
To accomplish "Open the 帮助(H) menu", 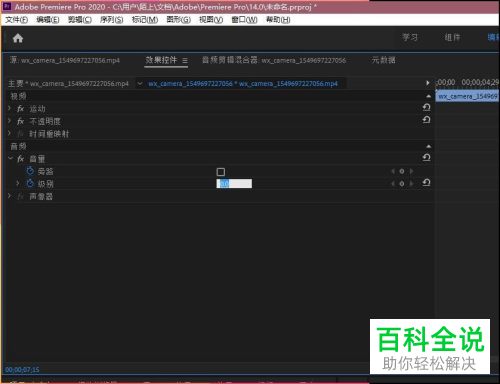I will [x=278, y=20].
